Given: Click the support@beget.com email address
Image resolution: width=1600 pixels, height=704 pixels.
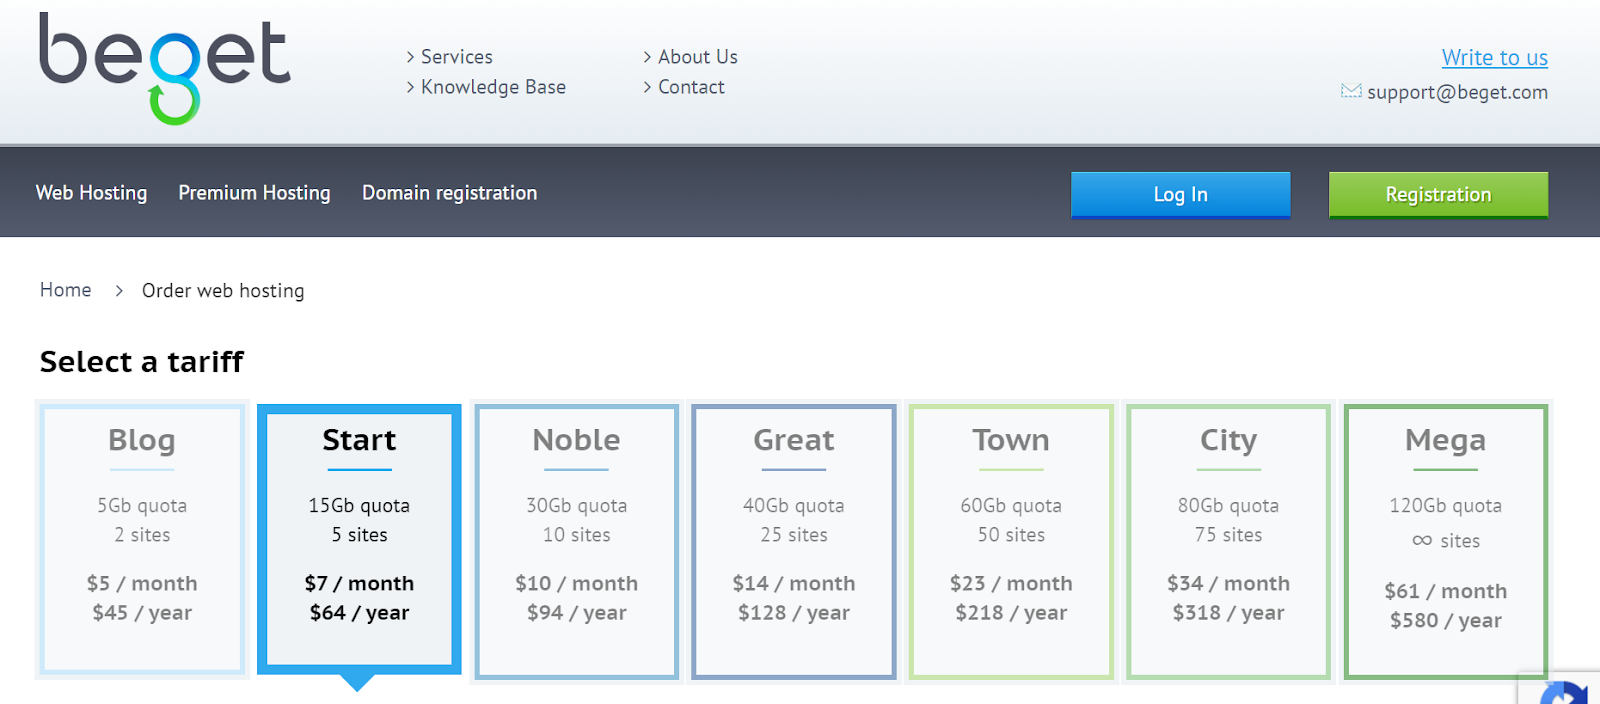Looking at the screenshot, I should 1457,92.
